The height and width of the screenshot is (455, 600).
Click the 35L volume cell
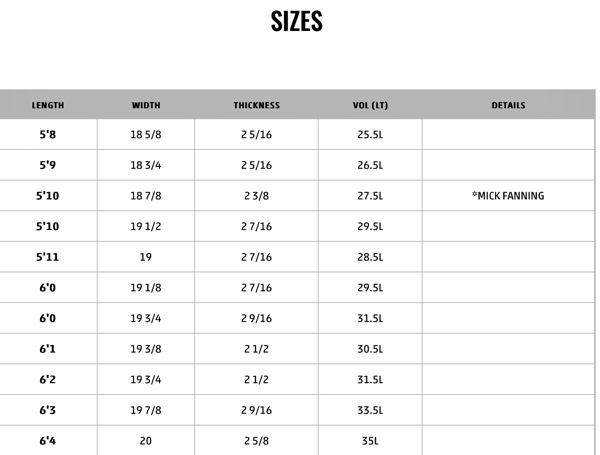(x=370, y=441)
